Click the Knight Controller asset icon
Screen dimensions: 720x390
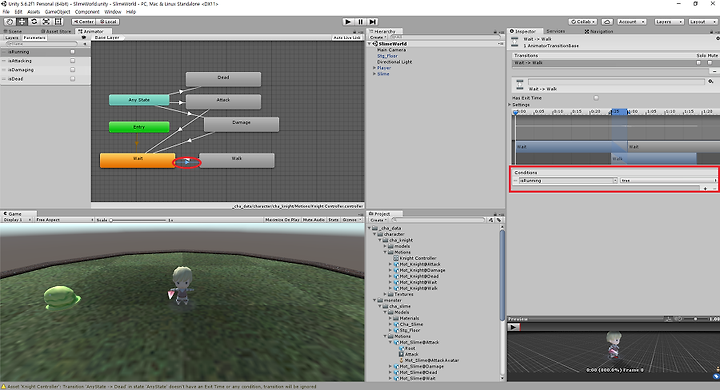coord(396,258)
